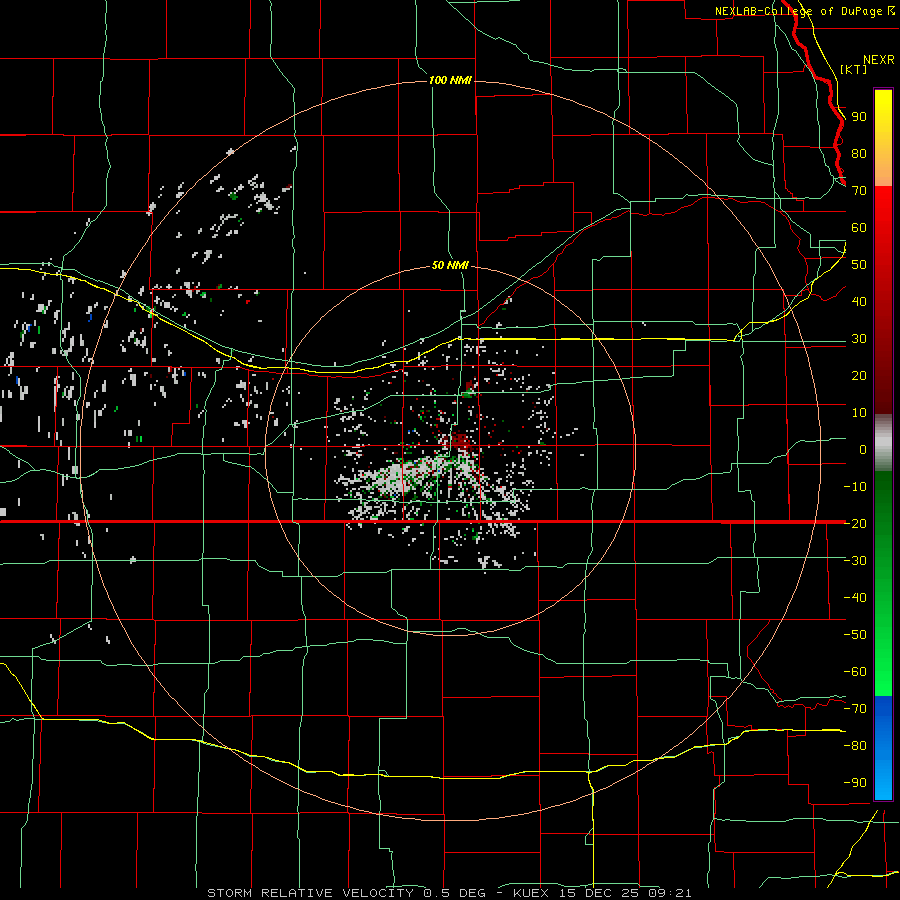Image resolution: width=900 pixels, height=900 pixels.
Task: Click the positive "20" velocity scale label
Action: (x=859, y=375)
